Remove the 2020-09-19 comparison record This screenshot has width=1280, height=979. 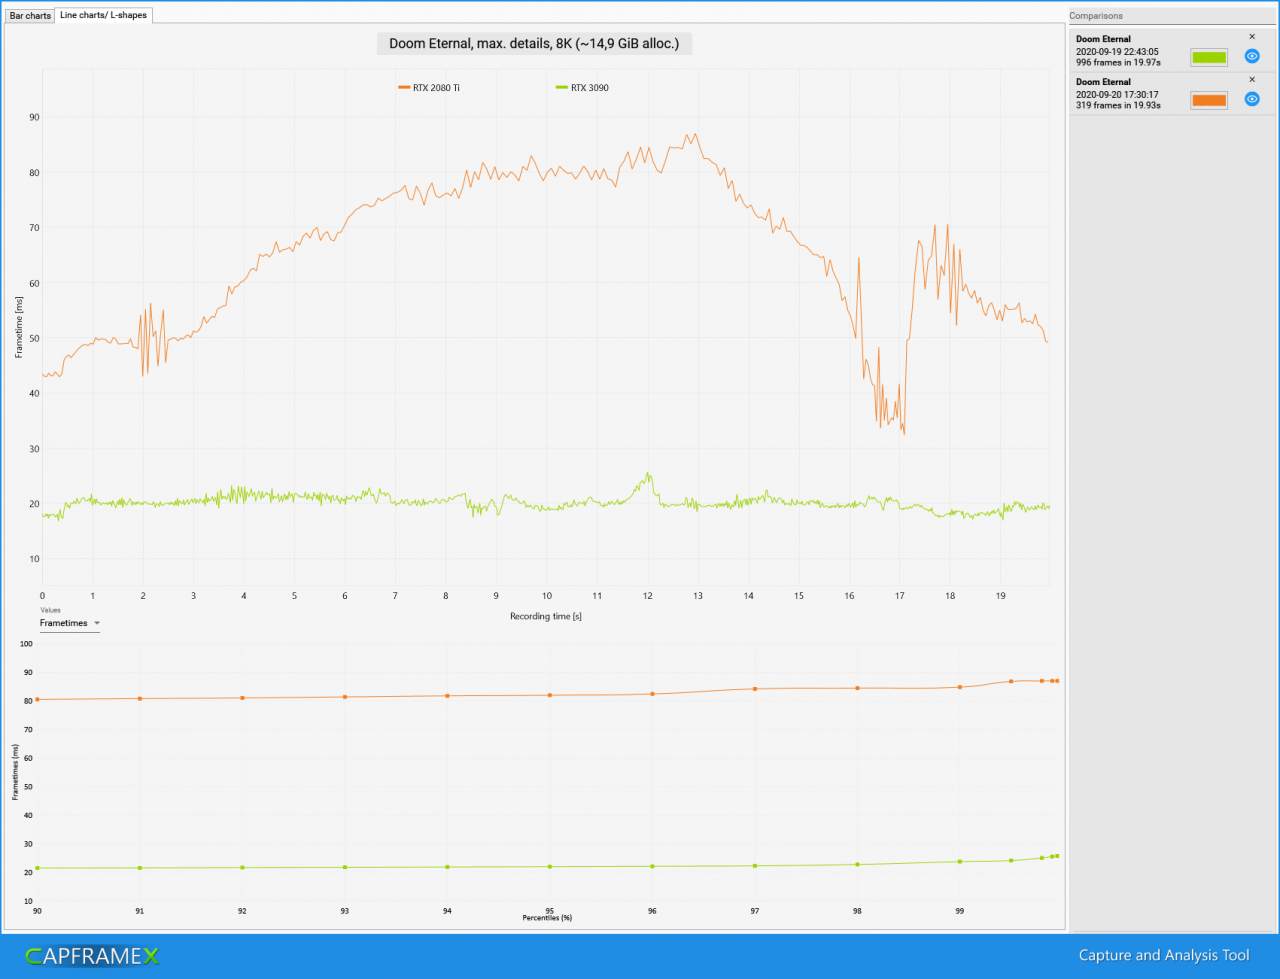coord(1252,37)
